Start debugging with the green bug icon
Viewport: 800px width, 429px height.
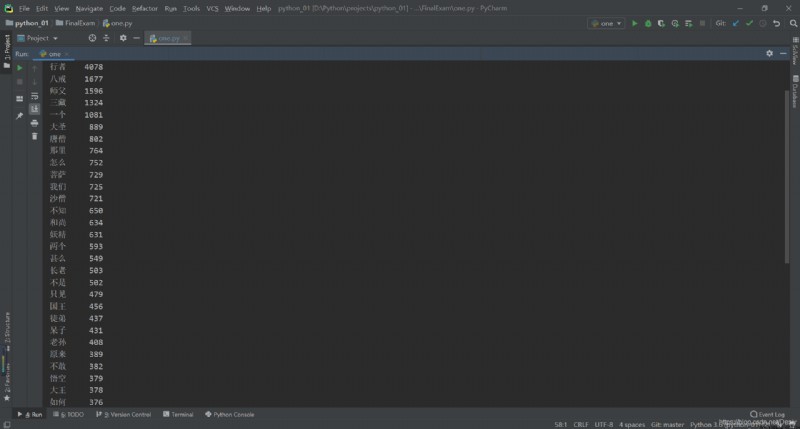(x=648, y=23)
